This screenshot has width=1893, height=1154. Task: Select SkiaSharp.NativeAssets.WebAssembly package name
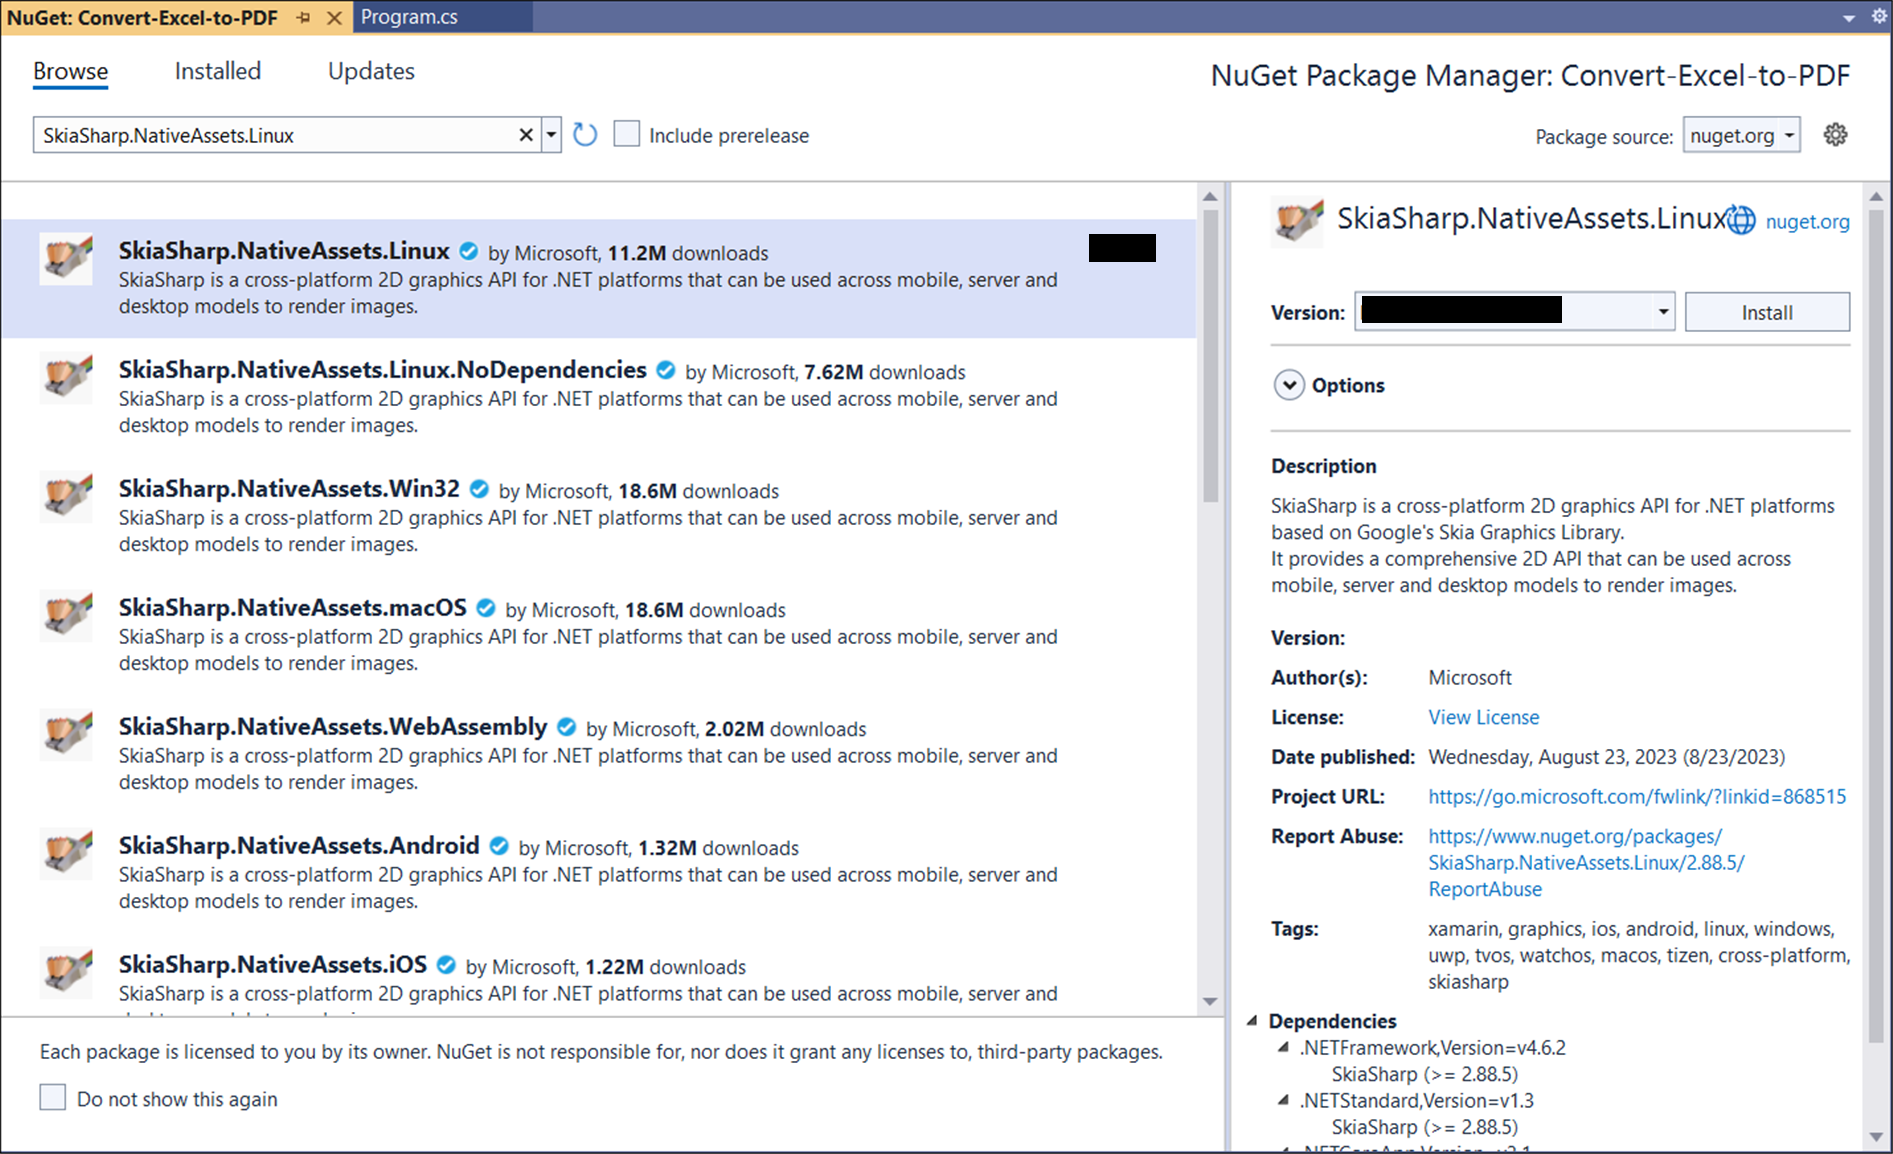click(x=333, y=727)
